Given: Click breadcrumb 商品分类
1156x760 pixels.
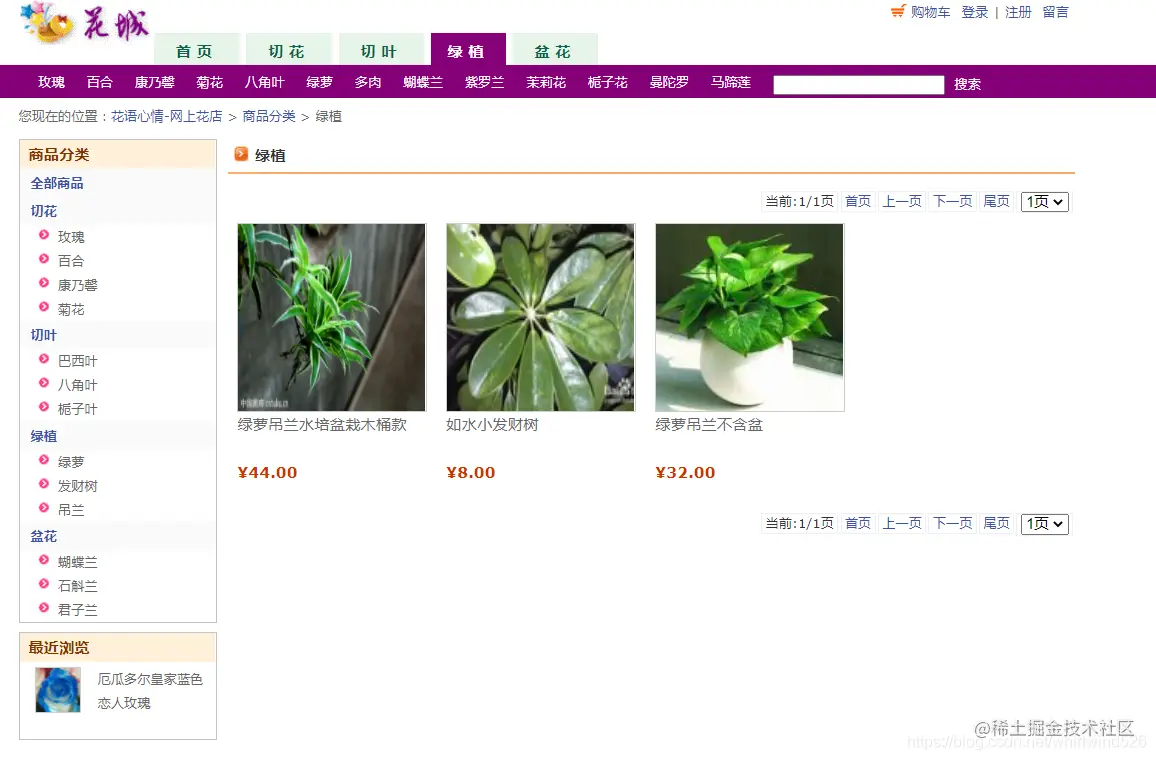Looking at the screenshot, I should [269, 116].
